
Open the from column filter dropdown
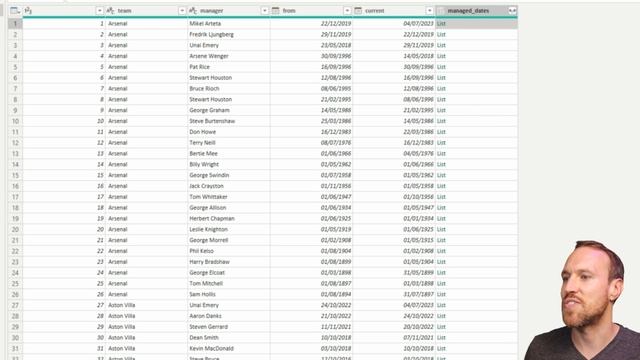pos(347,11)
